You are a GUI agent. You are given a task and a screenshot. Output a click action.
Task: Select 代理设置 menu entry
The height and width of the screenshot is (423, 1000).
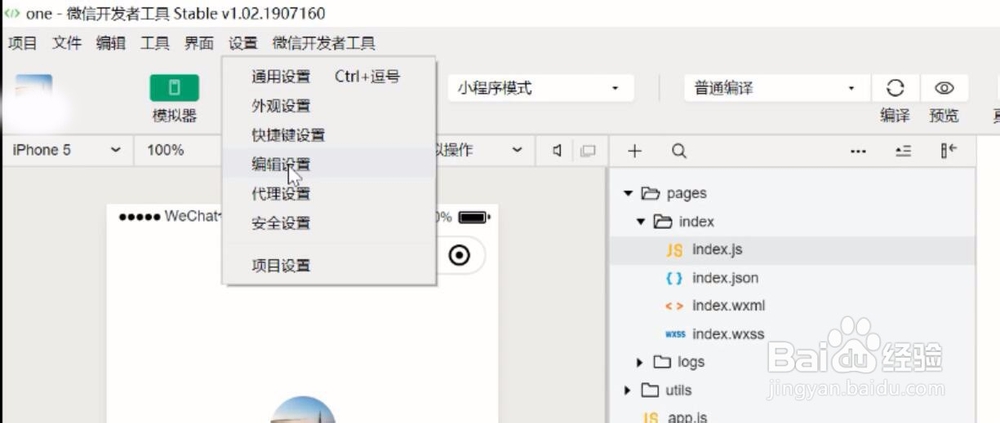click(x=329, y=193)
